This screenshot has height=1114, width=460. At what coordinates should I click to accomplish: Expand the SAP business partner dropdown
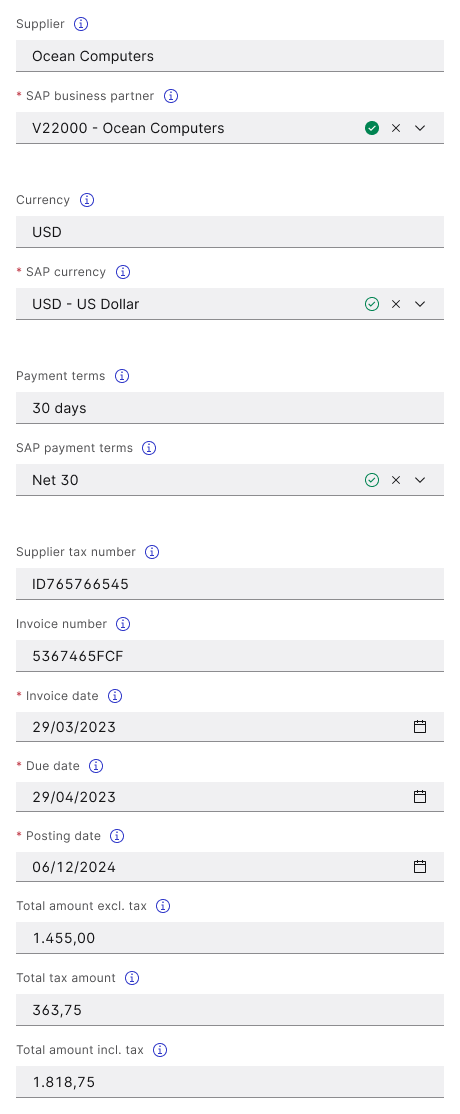click(x=420, y=128)
